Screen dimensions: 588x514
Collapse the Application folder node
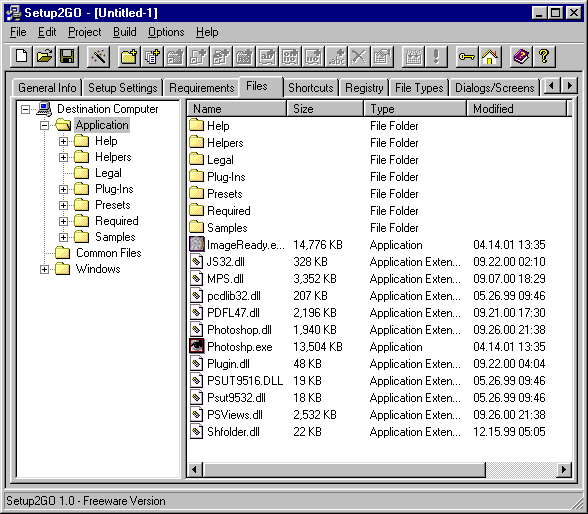coord(44,125)
